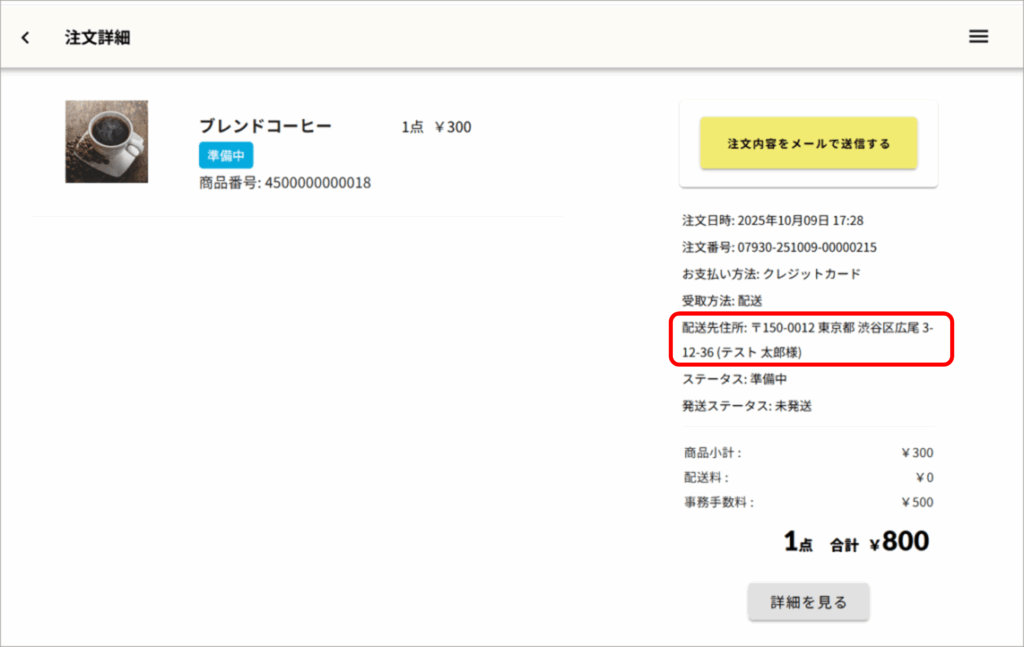
Task: Click the 商品番号 4500000000018 text
Action: tap(285, 183)
